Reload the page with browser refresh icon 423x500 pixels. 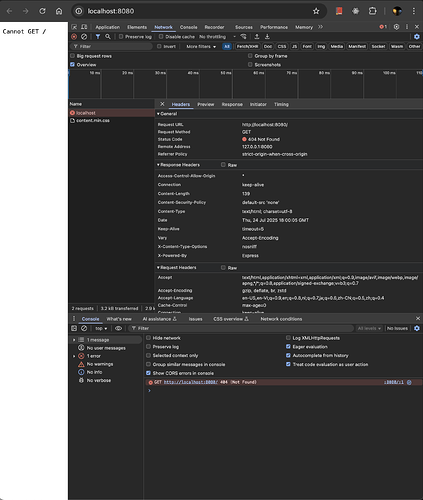tap(42, 11)
